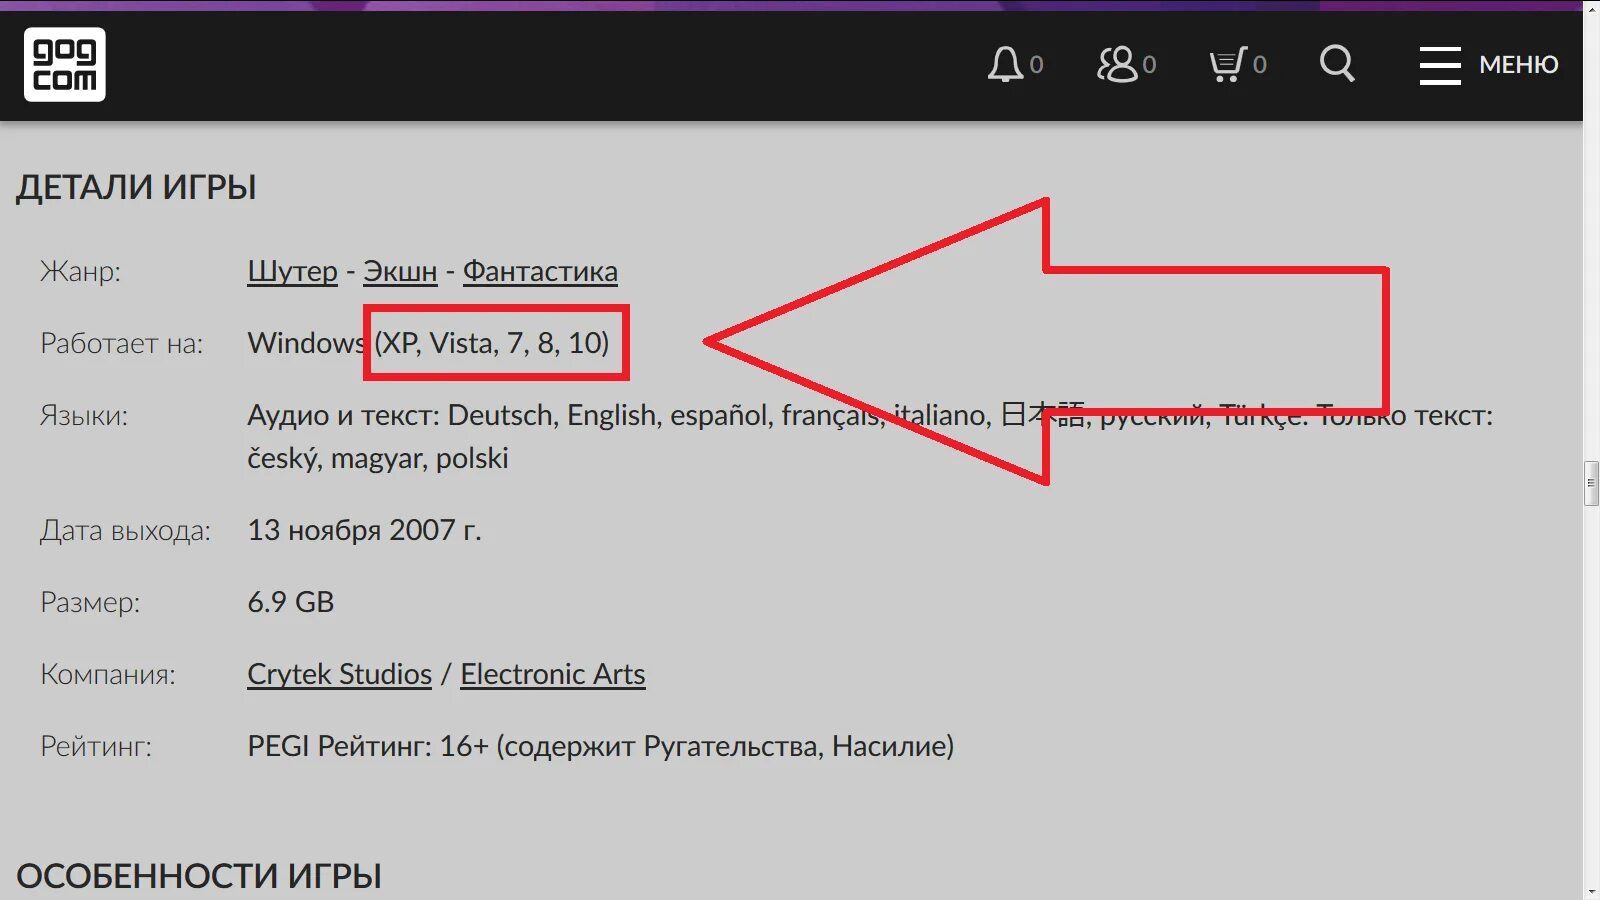Open the Шутер genre link
Image resolution: width=1600 pixels, height=900 pixels.
click(293, 271)
